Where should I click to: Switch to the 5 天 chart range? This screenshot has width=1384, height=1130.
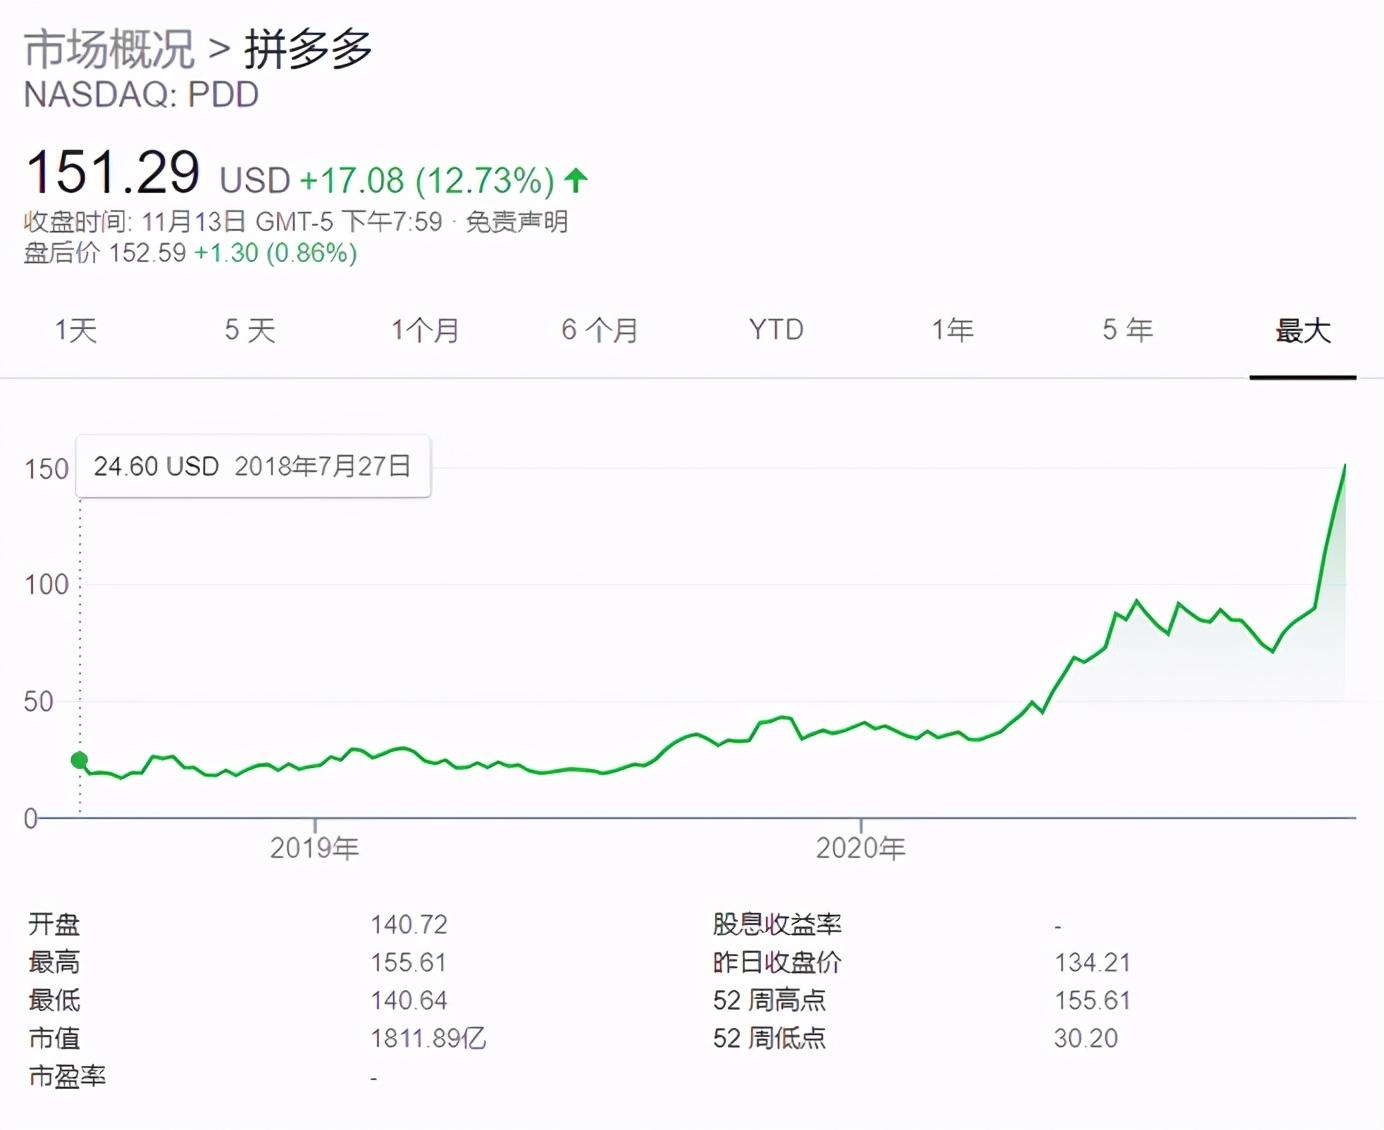point(250,330)
